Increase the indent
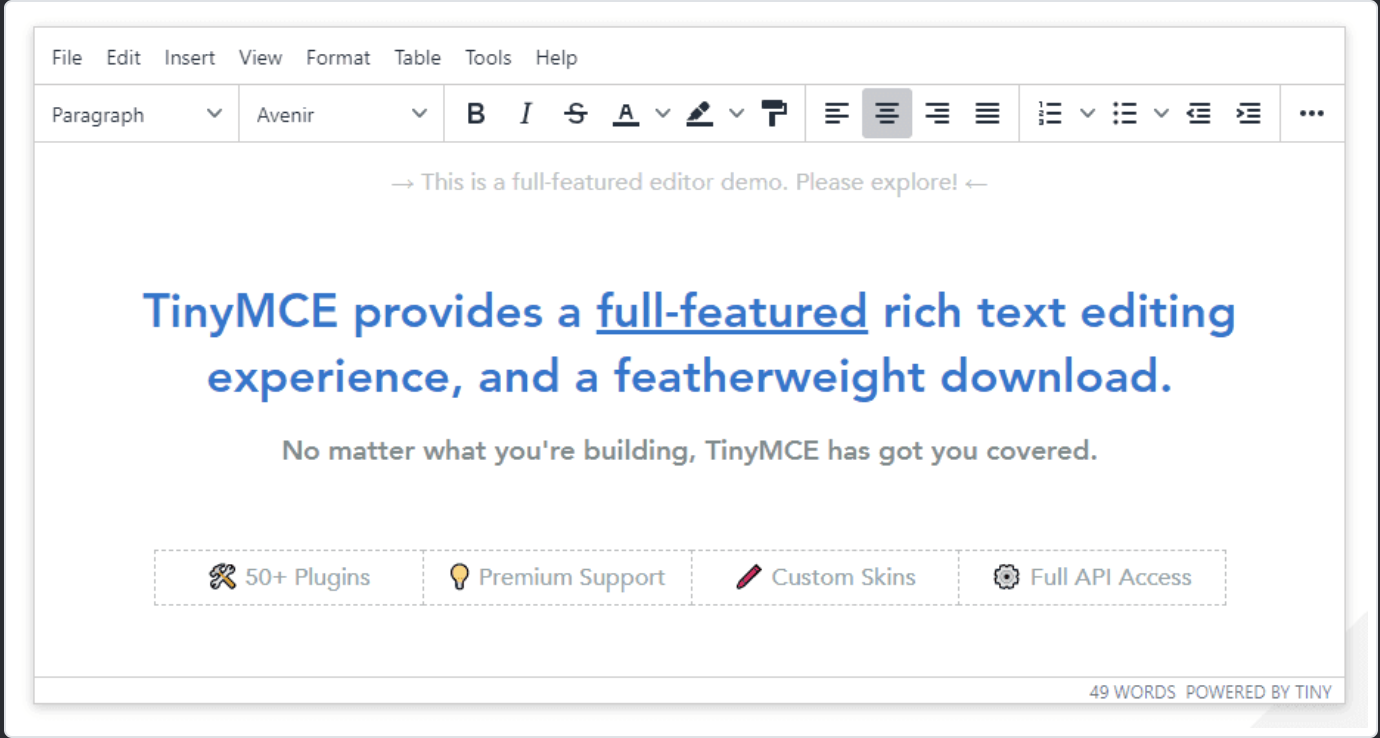Viewport: 1380px width, 738px height. tap(1249, 114)
